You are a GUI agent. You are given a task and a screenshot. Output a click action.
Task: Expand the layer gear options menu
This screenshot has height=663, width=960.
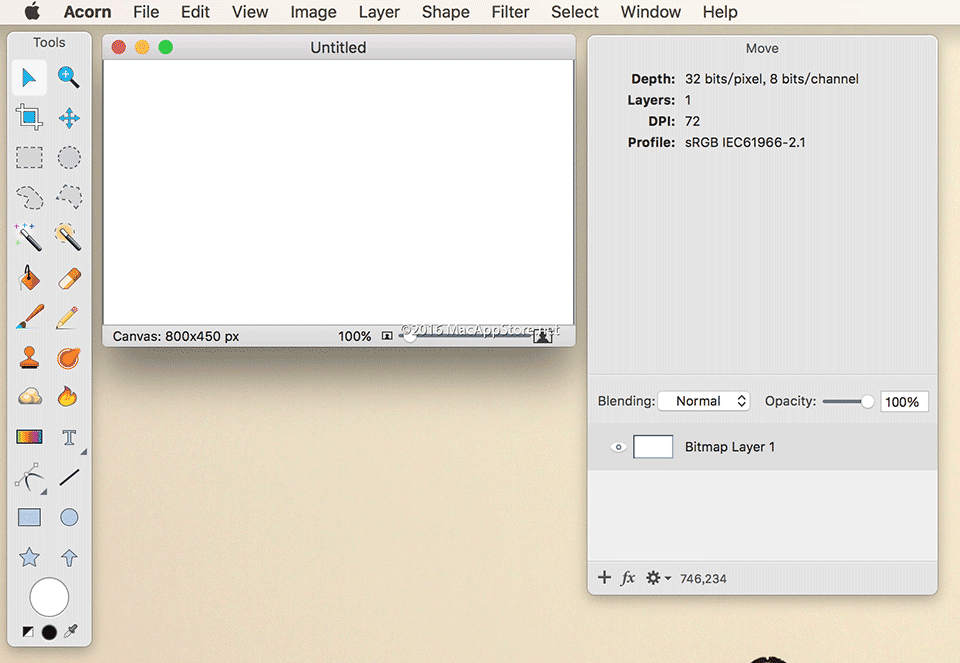(x=657, y=578)
